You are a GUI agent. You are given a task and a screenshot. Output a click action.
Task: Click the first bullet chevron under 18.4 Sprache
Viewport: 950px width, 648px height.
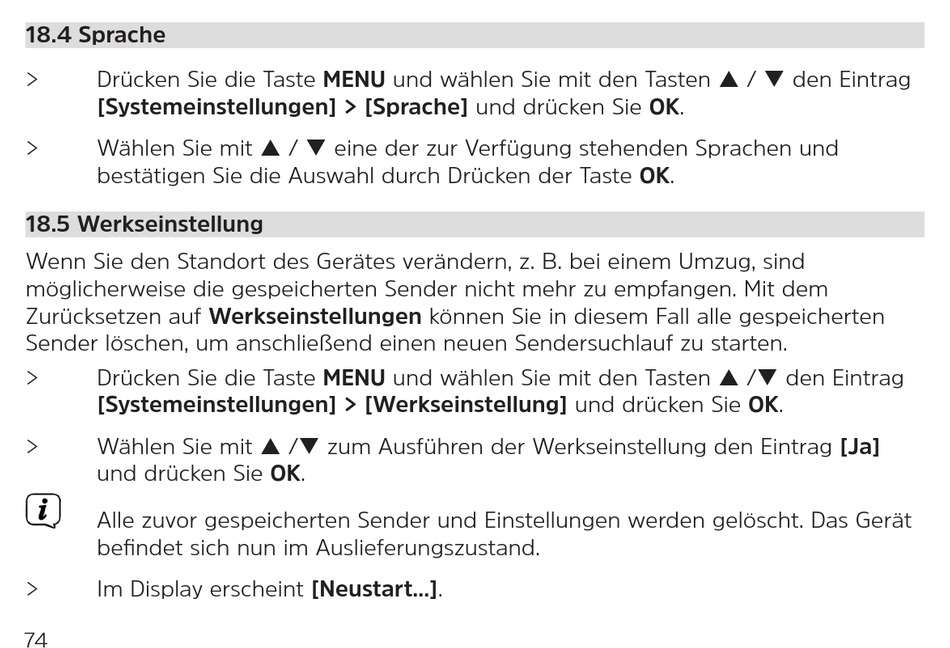pos(32,80)
